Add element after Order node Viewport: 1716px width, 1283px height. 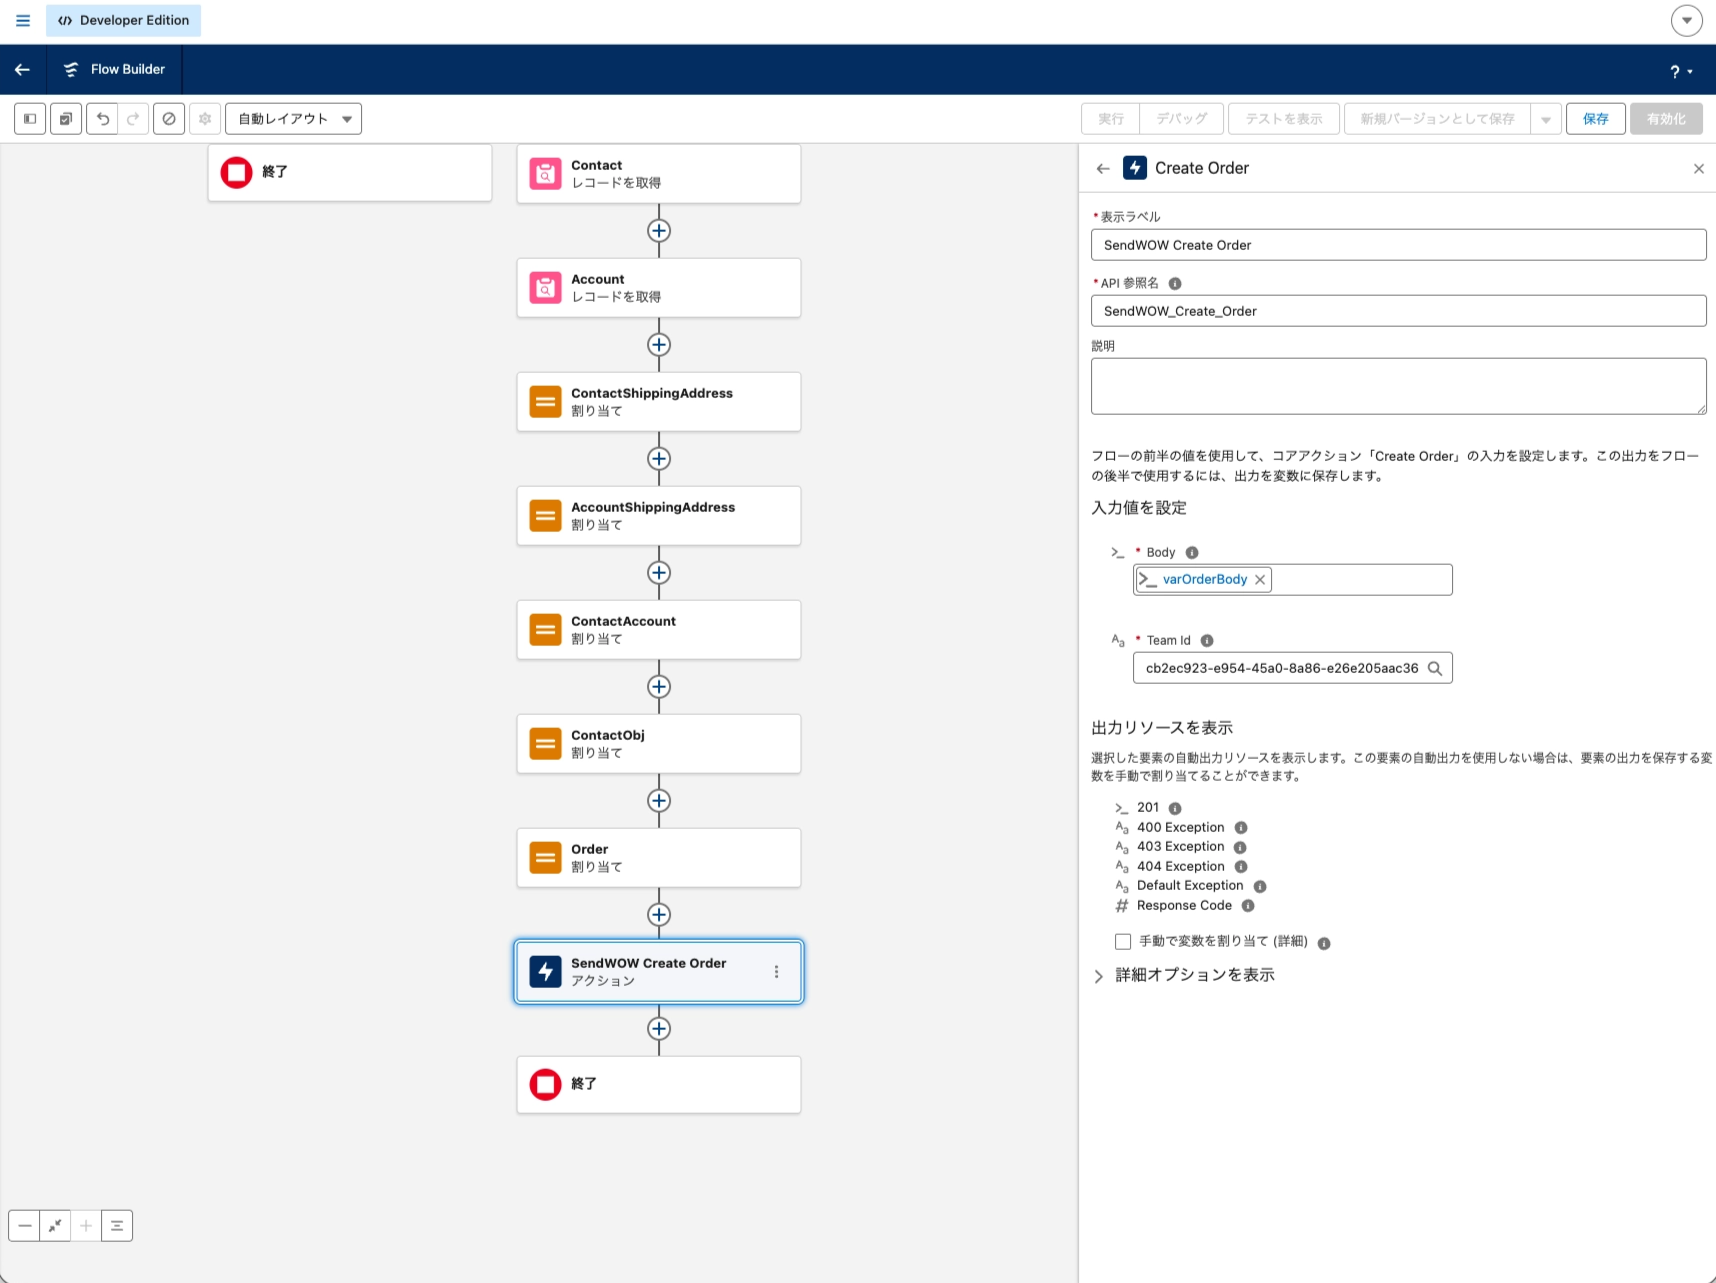[x=658, y=915]
